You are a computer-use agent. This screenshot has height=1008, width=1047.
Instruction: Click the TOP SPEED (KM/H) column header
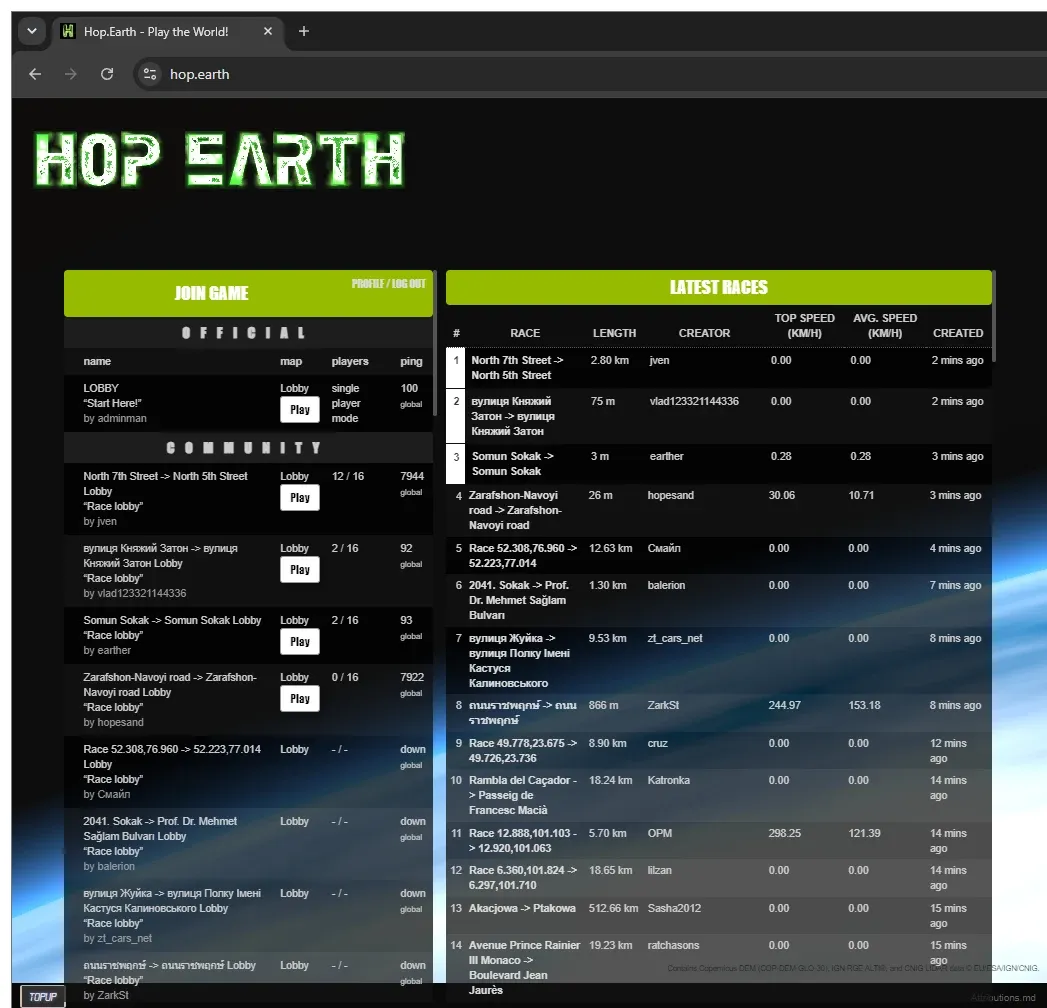click(x=804, y=326)
